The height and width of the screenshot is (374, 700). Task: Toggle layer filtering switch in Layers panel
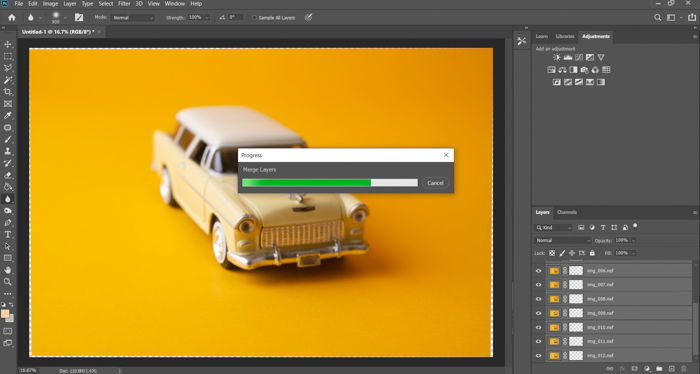pyautogui.click(x=635, y=226)
